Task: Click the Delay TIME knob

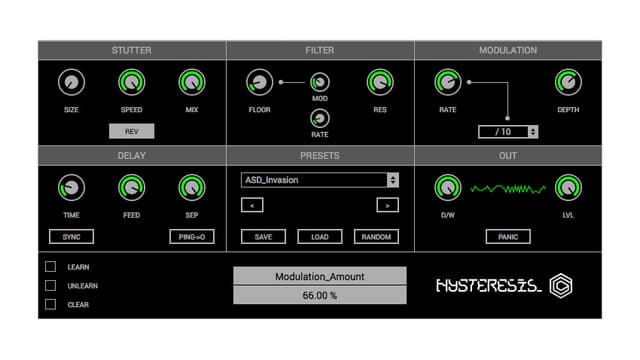Action: point(71,188)
